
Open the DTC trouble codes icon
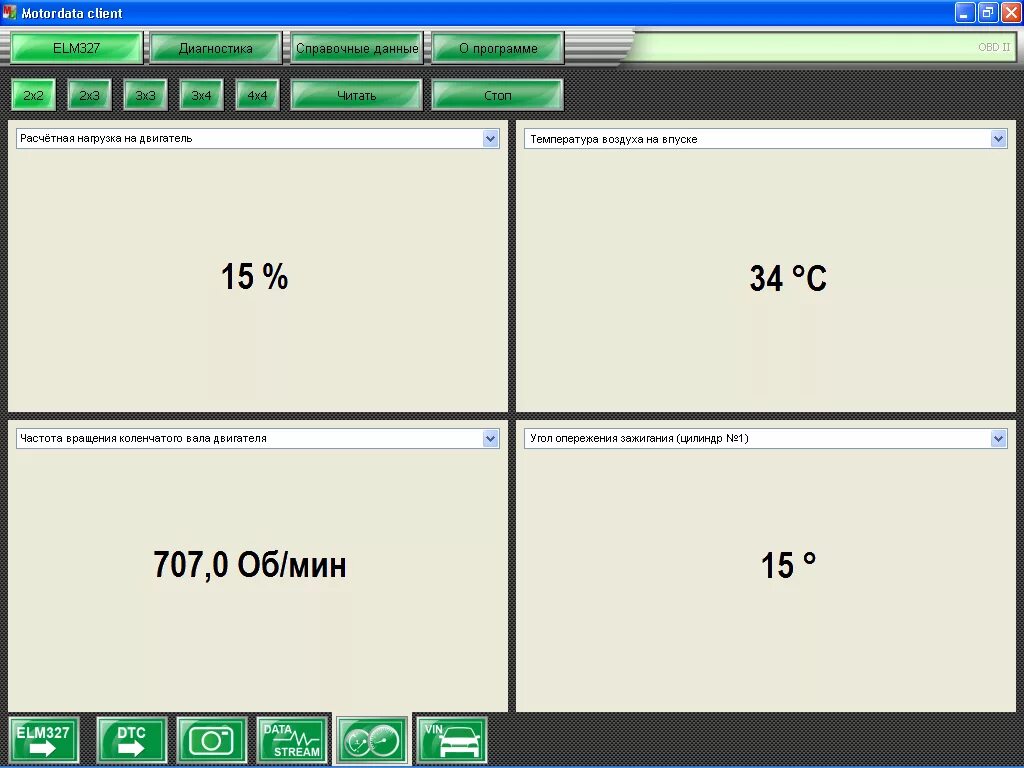(132, 740)
